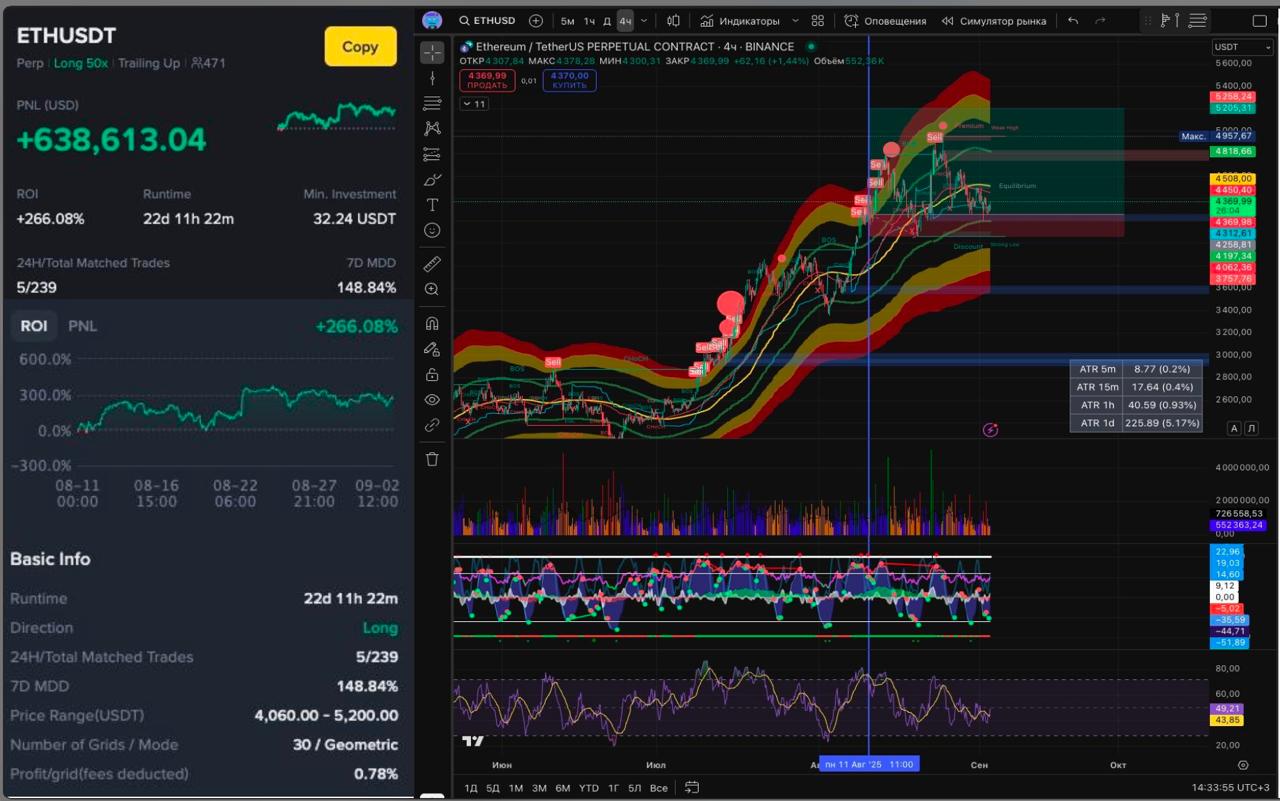Click the Price Range 4,060.00 - 5,200.00 value

tap(326, 716)
